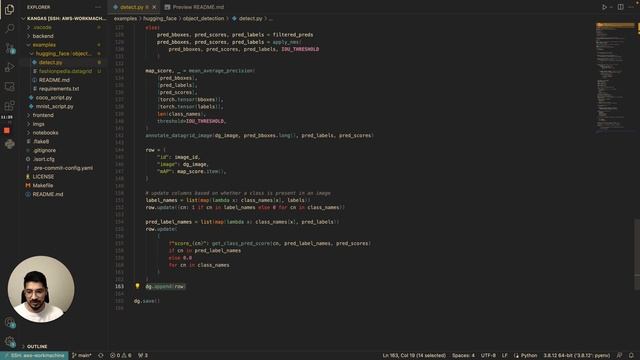The height and width of the screenshot is (360, 640).
Task: Collapse the KANGAS workspace root folder
Action: [64, 18]
